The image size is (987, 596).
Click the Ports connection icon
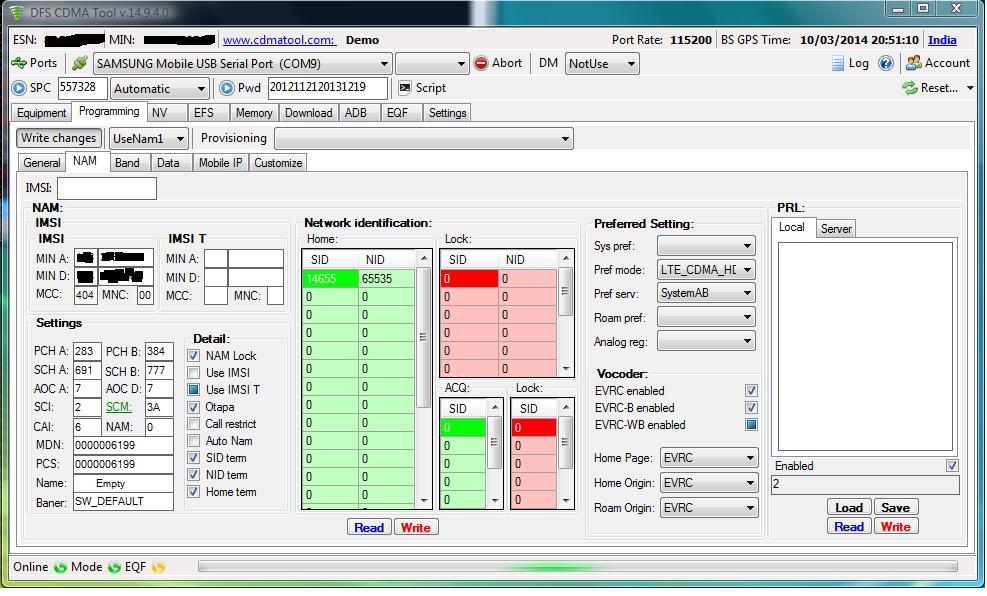coord(19,63)
